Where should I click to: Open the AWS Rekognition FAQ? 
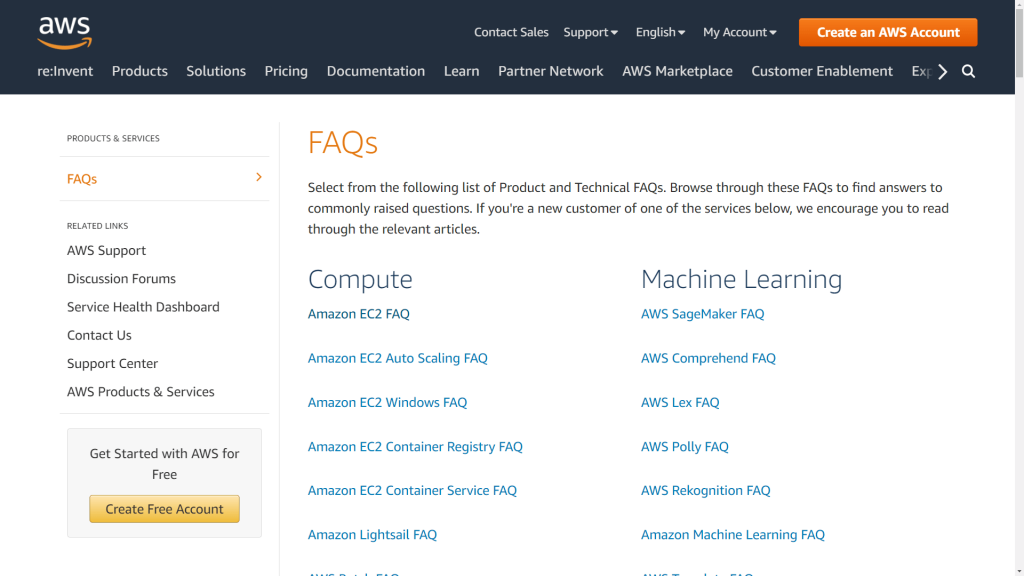coord(705,490)
